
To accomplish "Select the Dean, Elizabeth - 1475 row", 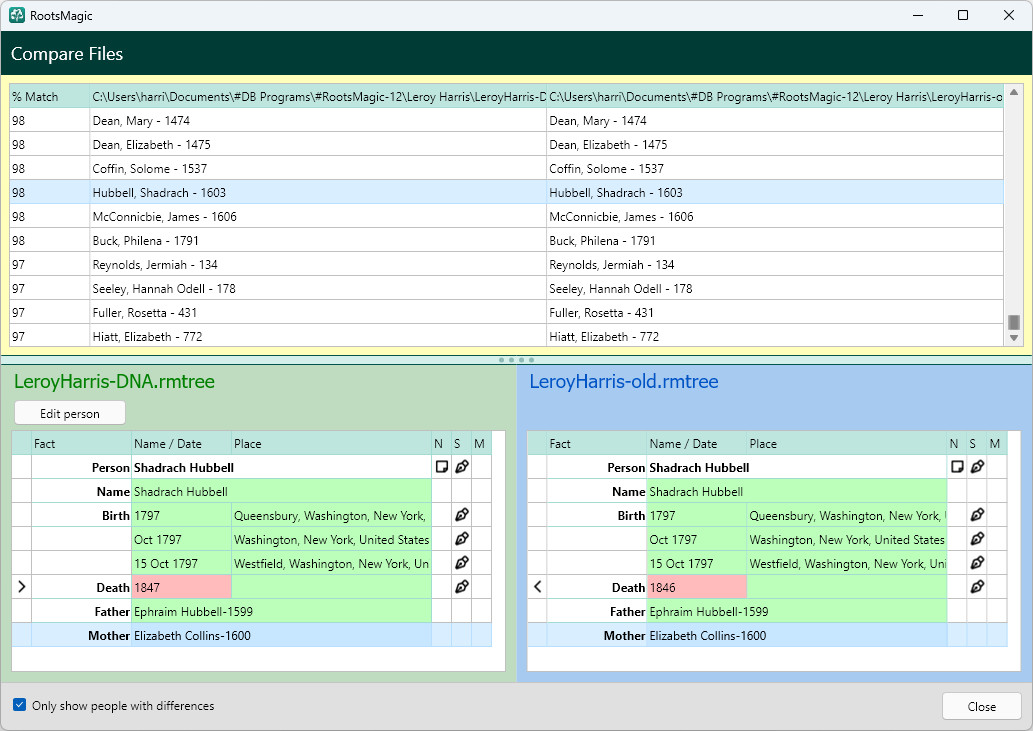I will click(507, 144).
